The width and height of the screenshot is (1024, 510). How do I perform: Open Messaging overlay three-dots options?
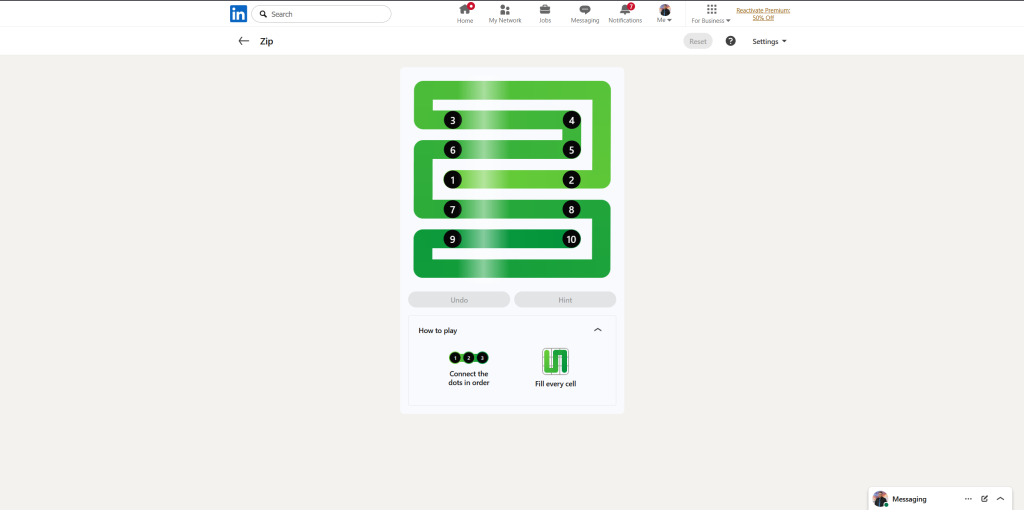pyautogui.click(x=968, y=499)
